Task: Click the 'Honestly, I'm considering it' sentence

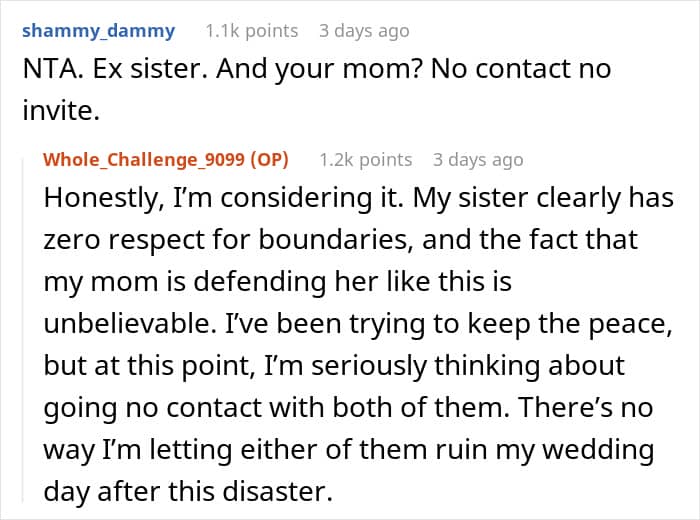Action: (223, 198)
